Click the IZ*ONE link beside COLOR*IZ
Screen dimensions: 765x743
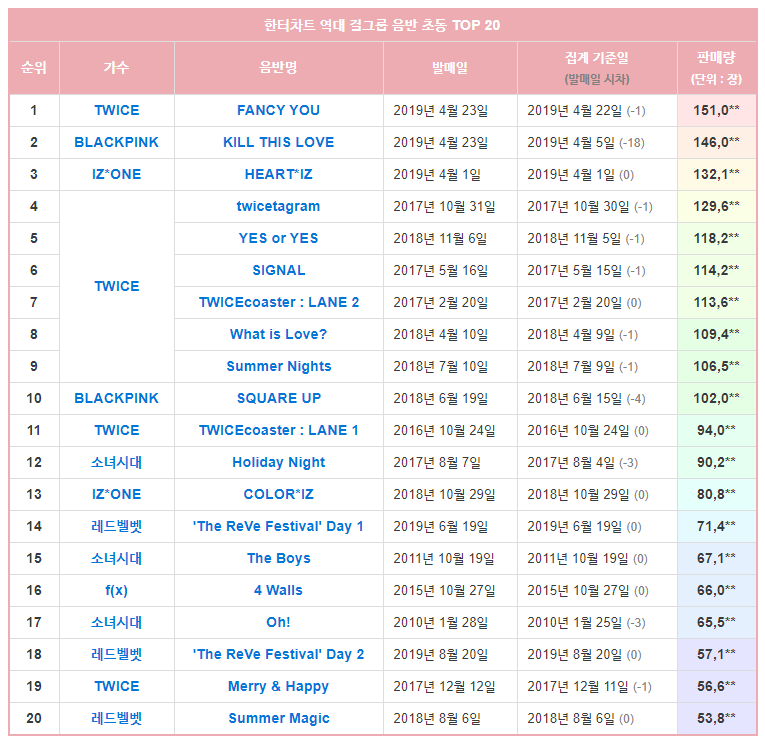(x=117, y=494)
